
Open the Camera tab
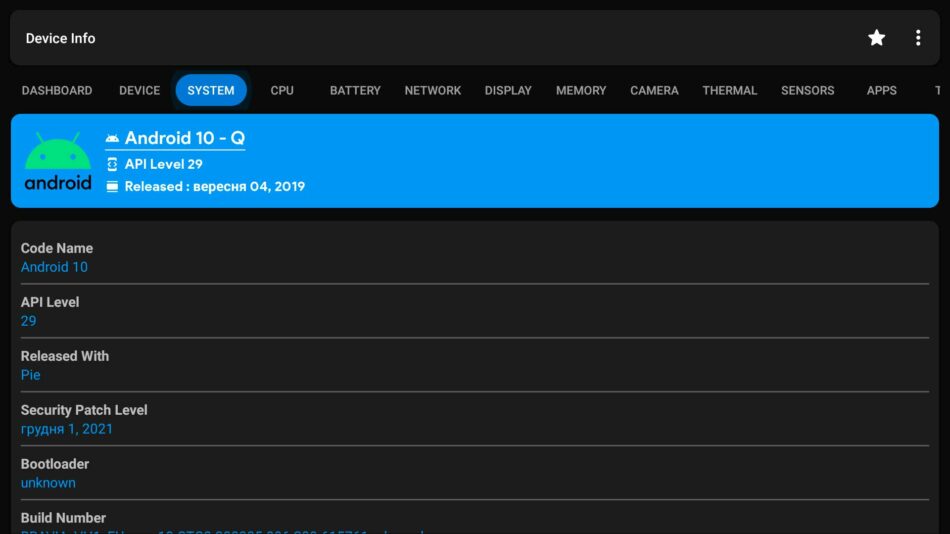click(x=654, y=90)
